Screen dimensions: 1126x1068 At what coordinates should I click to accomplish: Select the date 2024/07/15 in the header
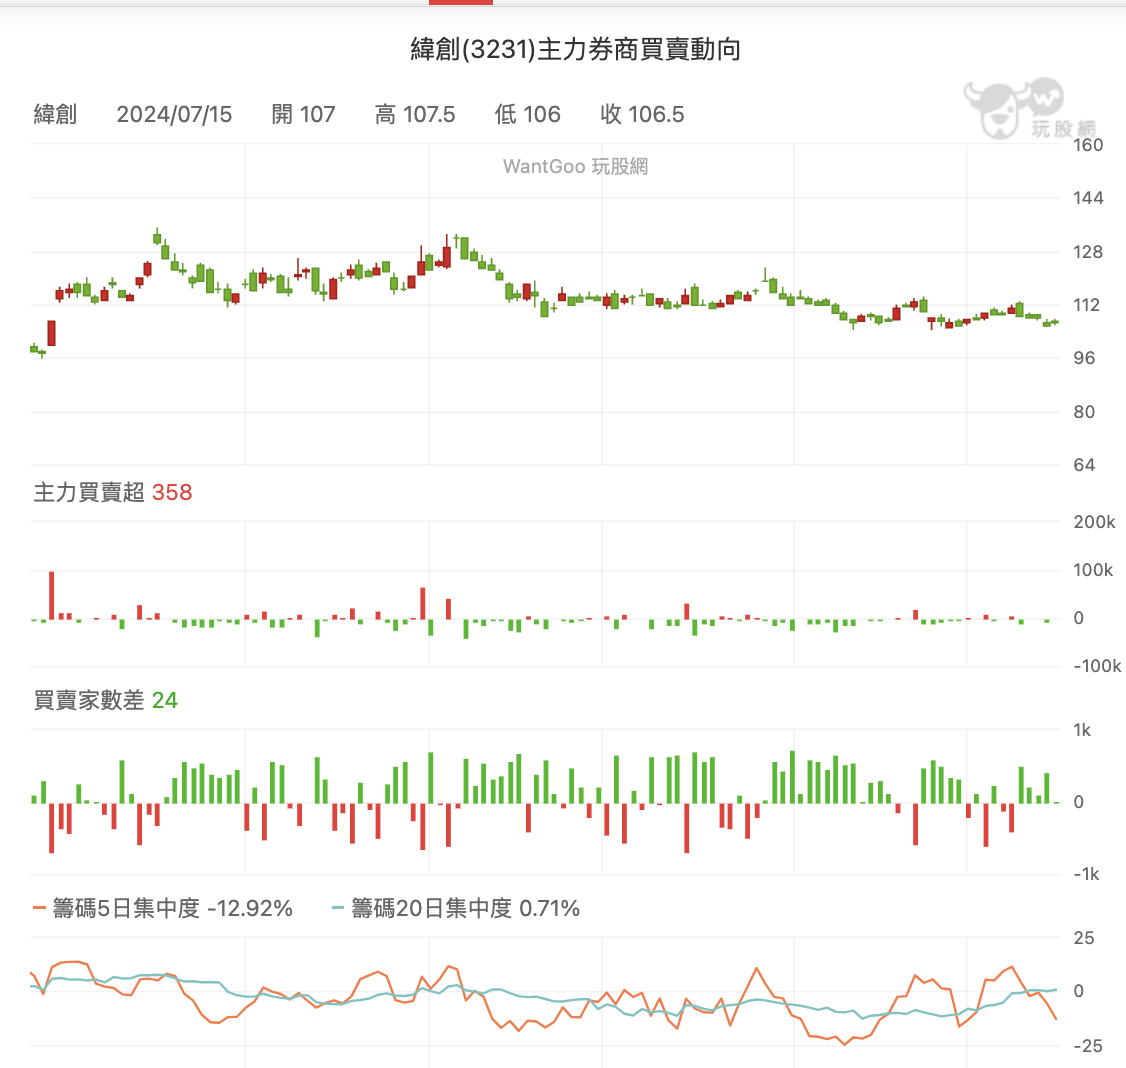pyautogui.click(x=175, y=114)
